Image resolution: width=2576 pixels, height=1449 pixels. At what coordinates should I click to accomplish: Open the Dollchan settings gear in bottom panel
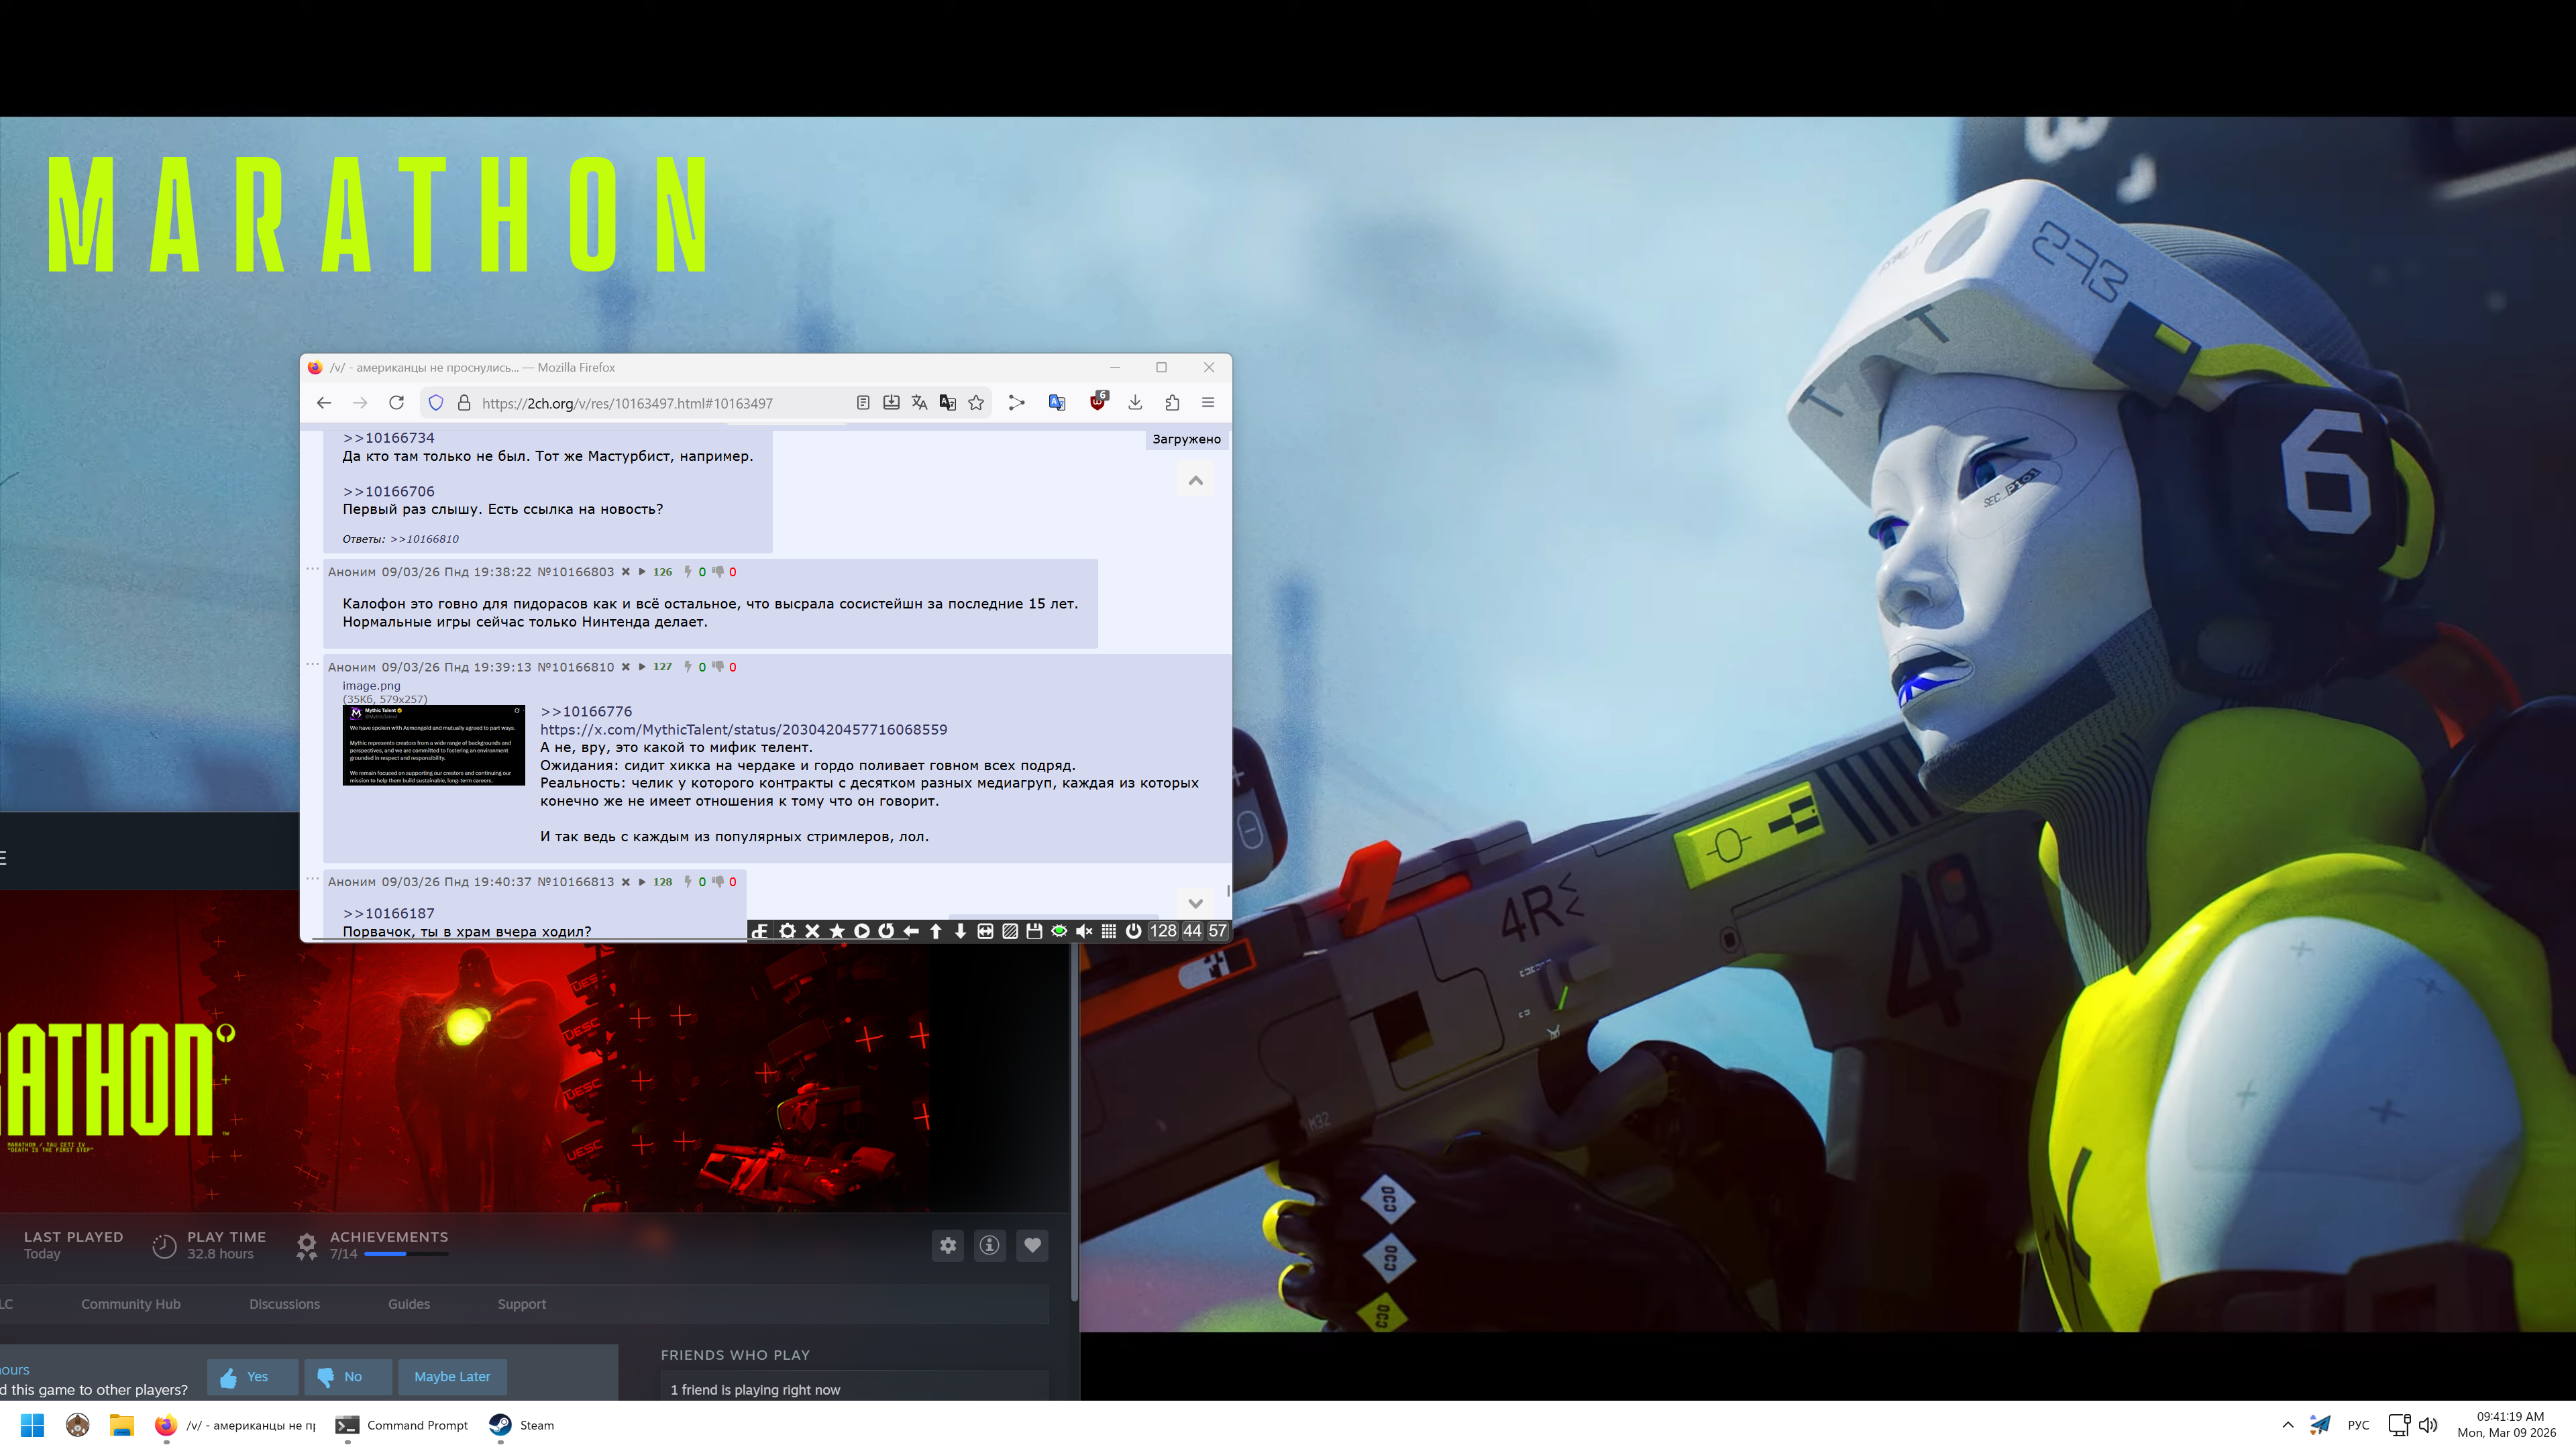click(x=788, y=931)
